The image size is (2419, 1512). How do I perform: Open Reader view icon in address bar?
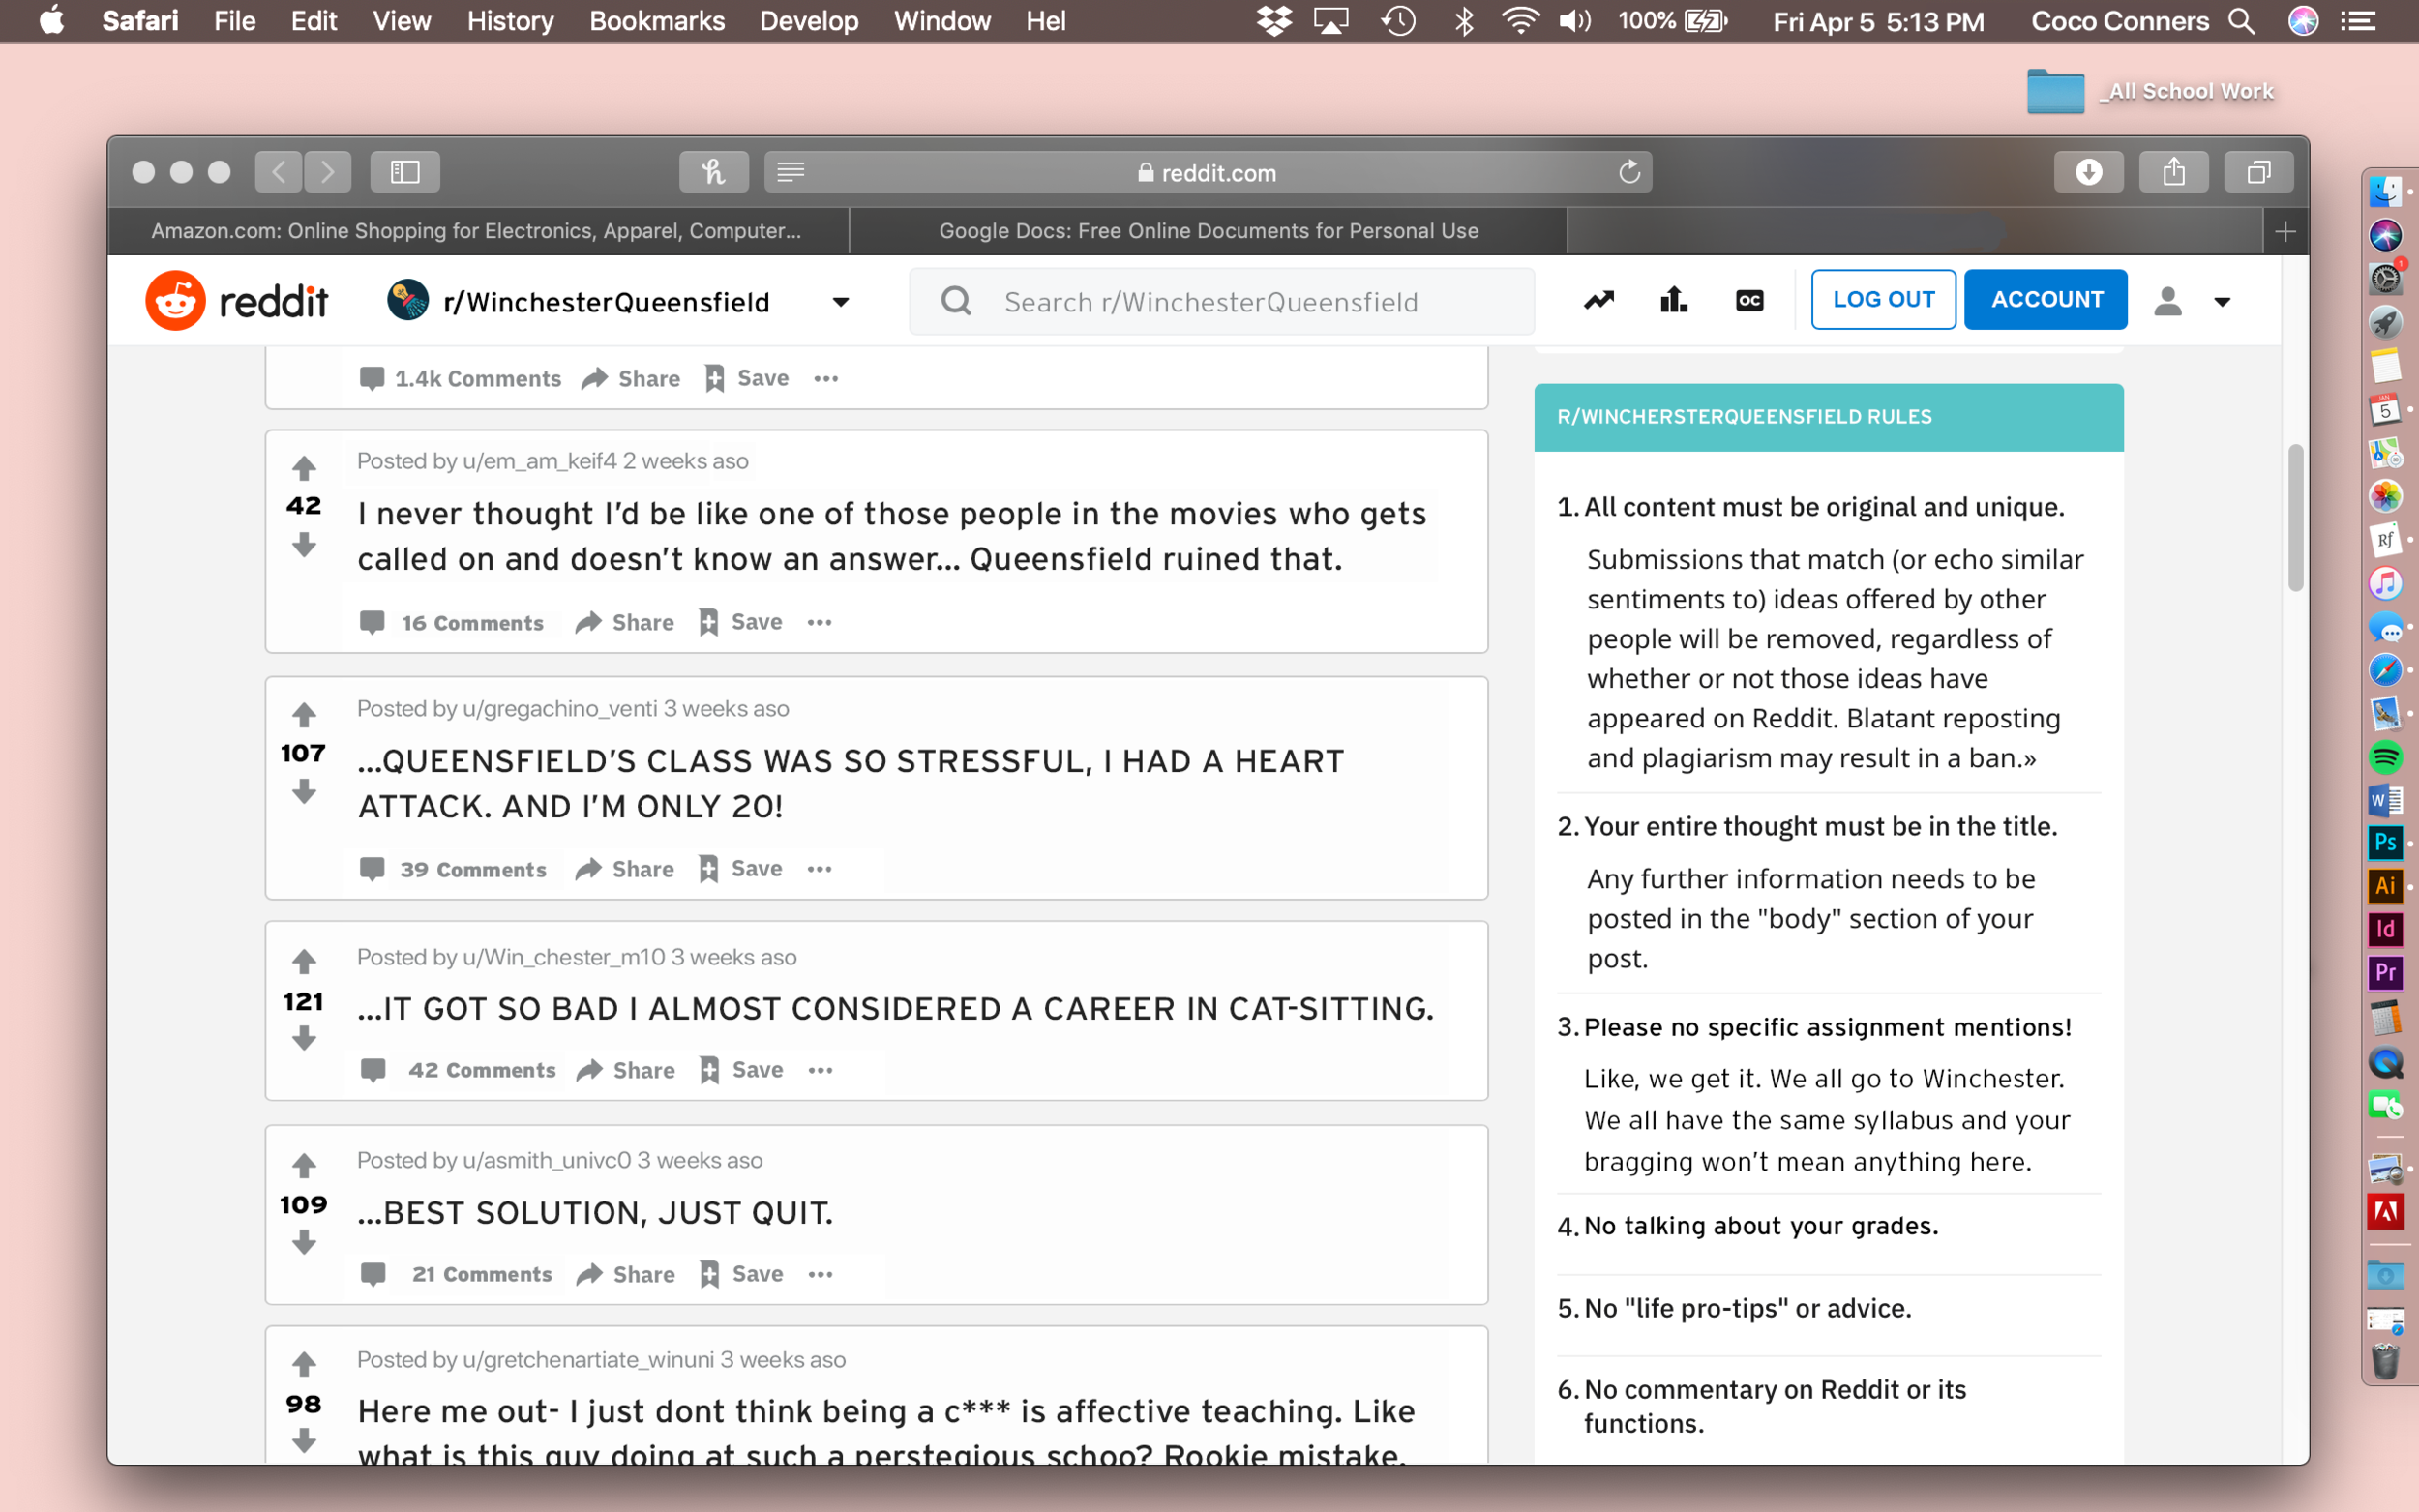pyautogui.click(x=790, y=172)
